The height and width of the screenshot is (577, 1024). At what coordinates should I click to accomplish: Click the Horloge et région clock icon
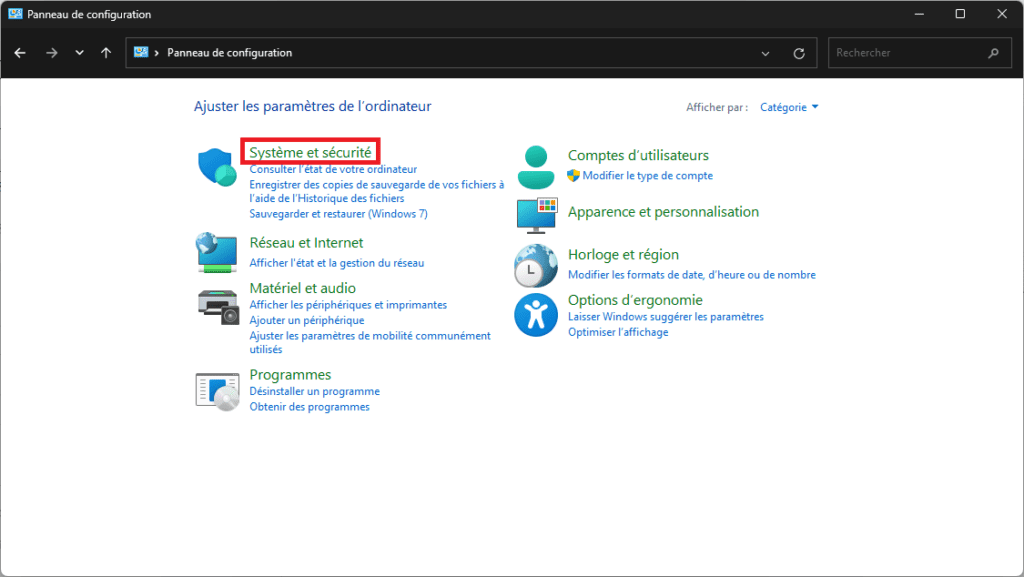536,265
